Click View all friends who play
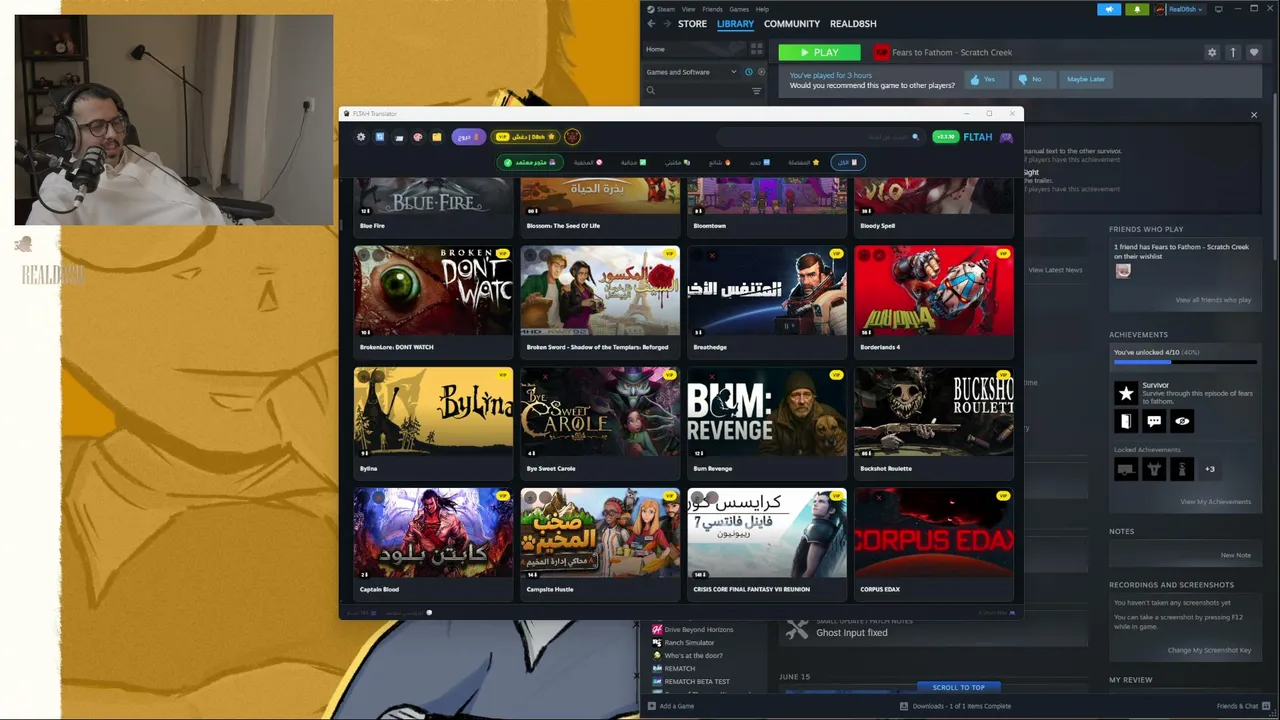Image resolution: width=1280 pixels, height=720 pixels. tap(1213, 300)
